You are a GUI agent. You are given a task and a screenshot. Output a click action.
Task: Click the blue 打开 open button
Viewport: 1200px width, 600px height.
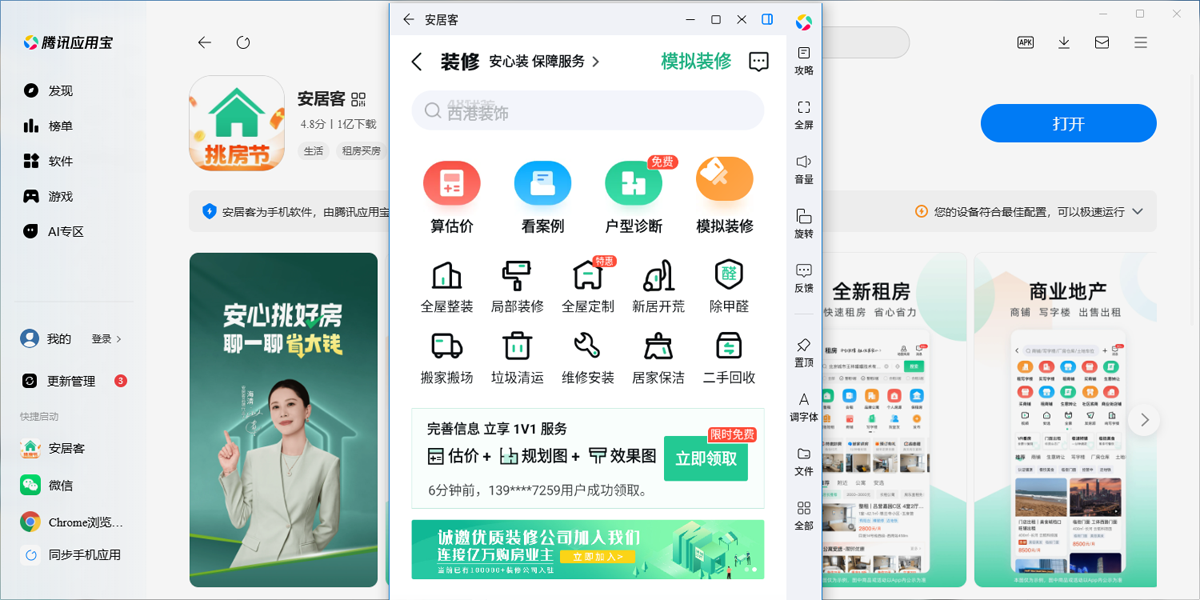tap(1068, 124)
